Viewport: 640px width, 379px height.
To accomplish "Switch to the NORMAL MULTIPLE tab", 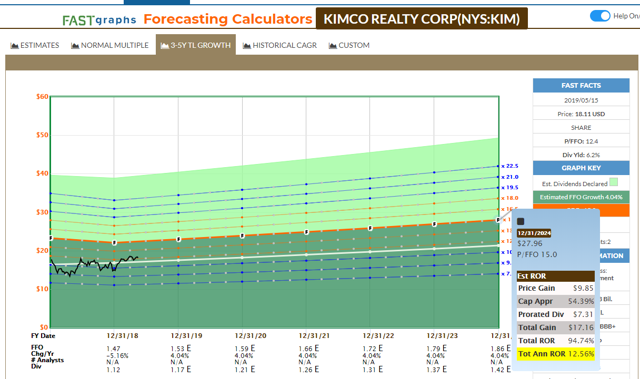I will [x=110, y=45].
